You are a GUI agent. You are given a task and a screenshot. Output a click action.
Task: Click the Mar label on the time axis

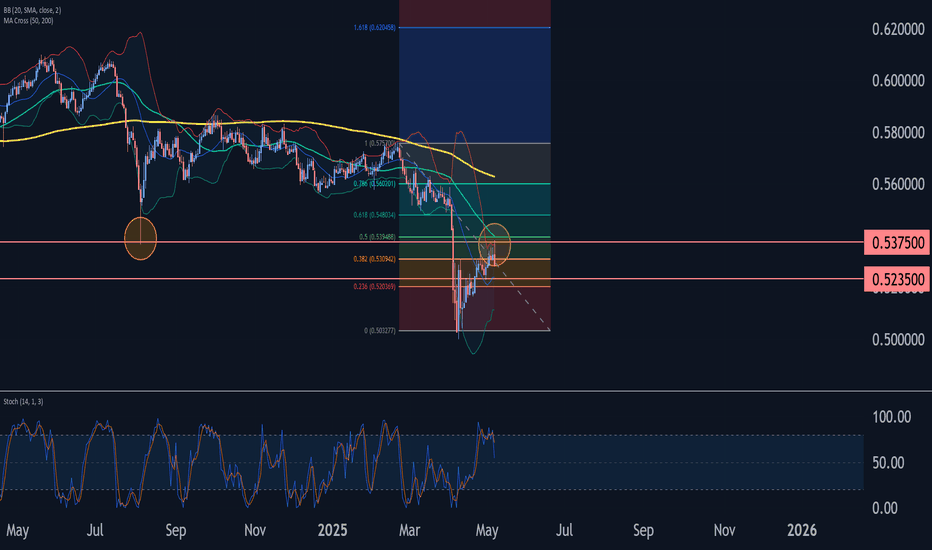[410, 530]
